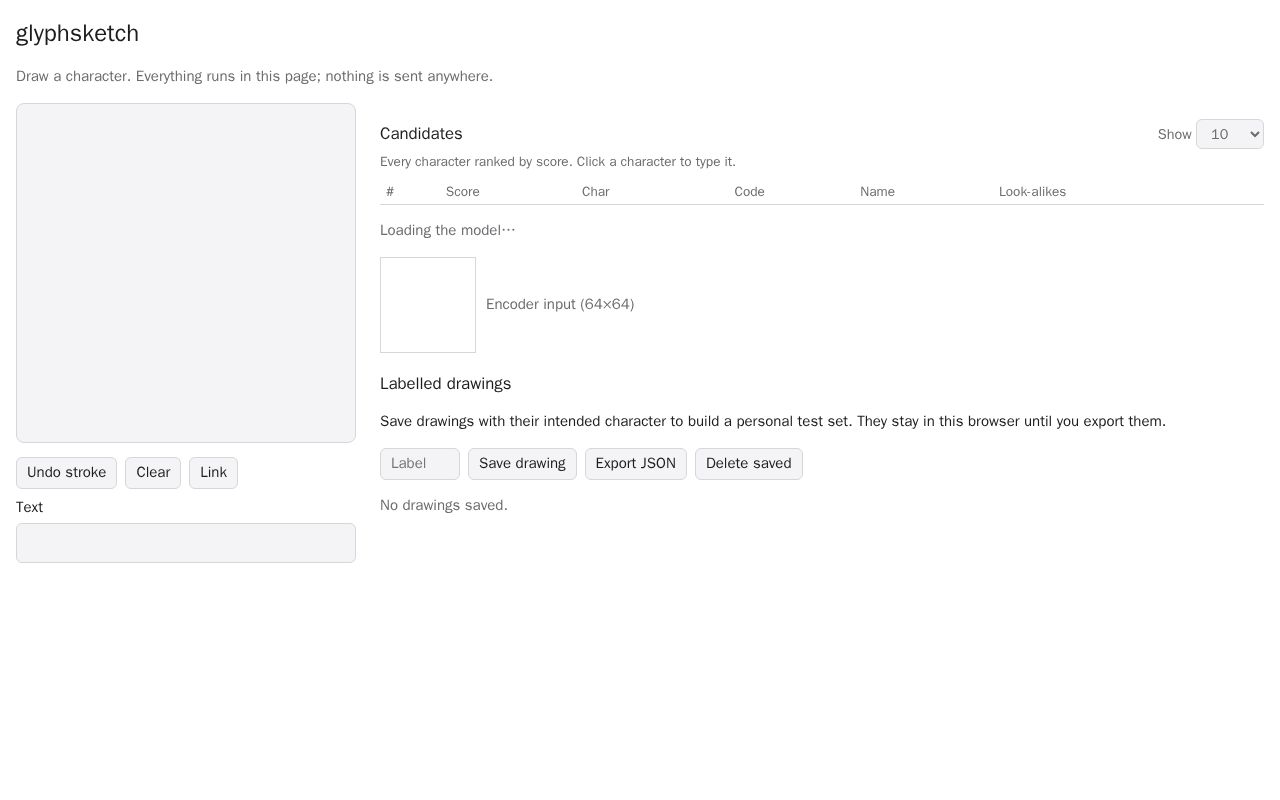Click the glyphsketch page title
1280x800 pixels.
click(x=77, y=34)
